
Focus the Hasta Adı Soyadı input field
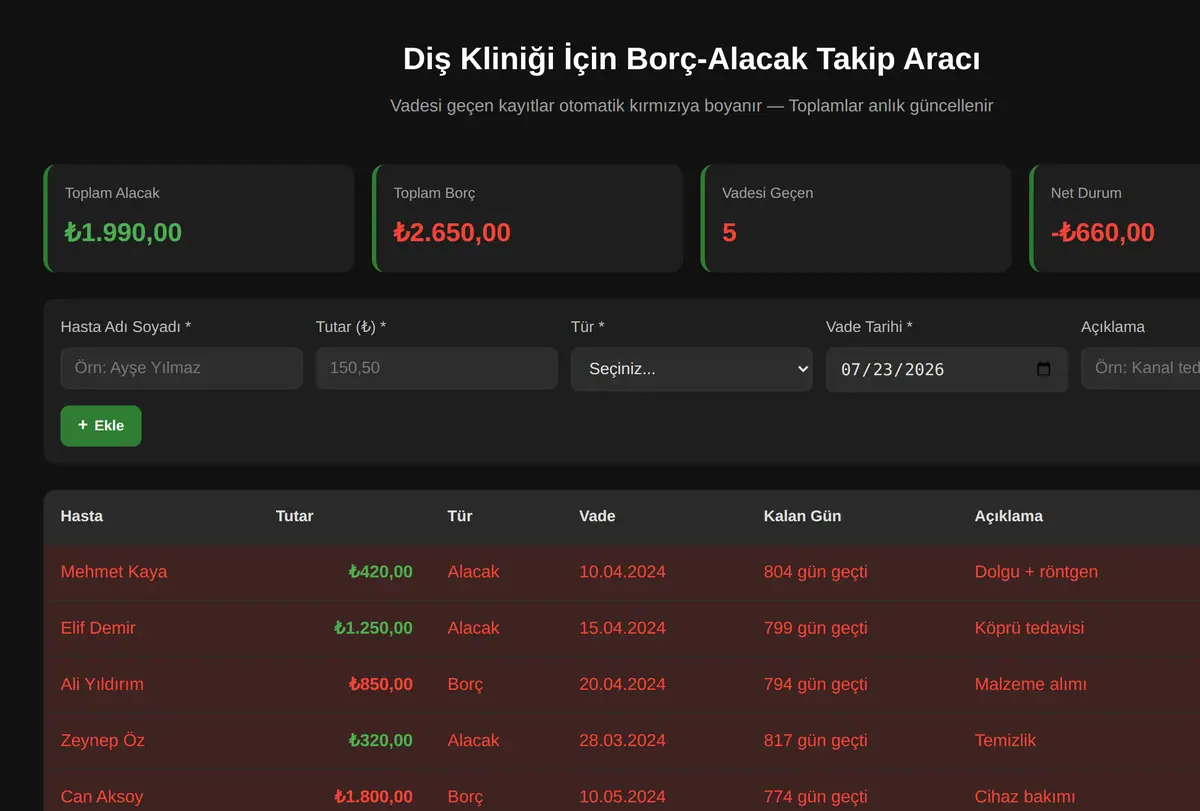(x=182, y=368)
